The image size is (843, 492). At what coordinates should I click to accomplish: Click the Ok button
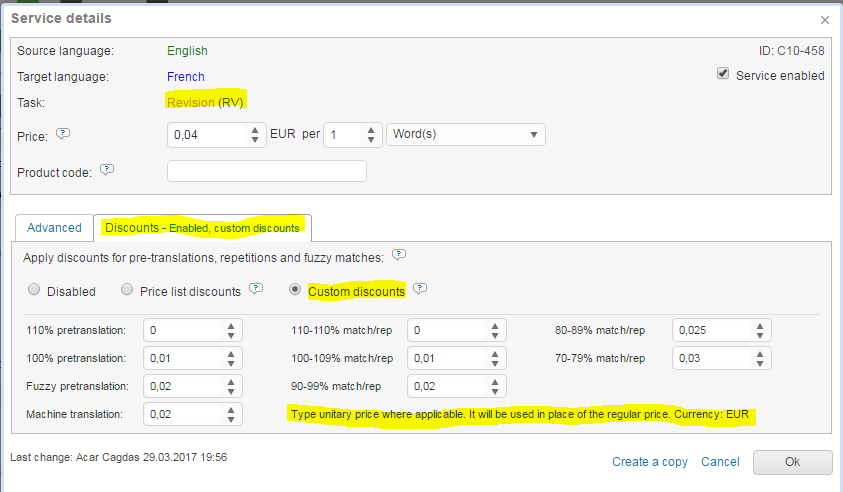tap(792, 462)
